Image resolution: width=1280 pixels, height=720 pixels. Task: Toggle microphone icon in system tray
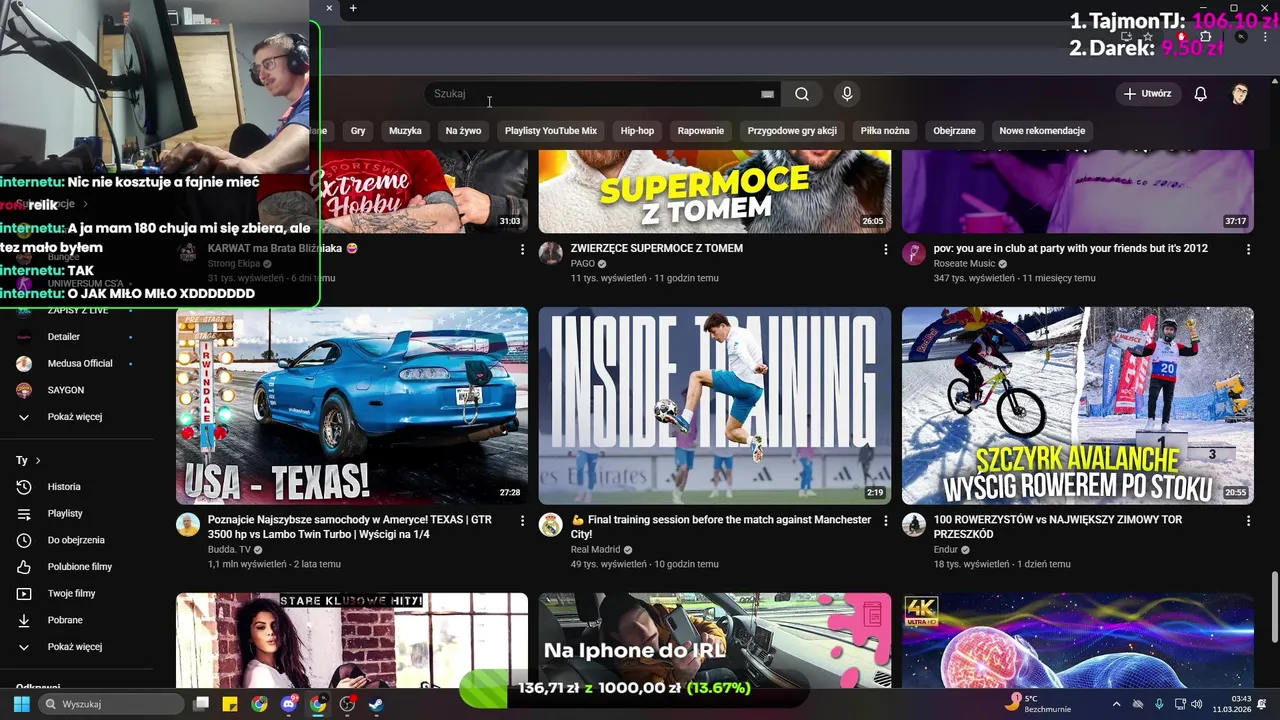point(1159,704)
